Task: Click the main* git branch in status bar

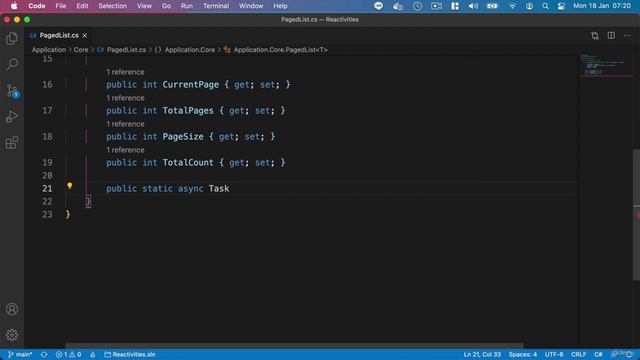Action: point(20,354)
